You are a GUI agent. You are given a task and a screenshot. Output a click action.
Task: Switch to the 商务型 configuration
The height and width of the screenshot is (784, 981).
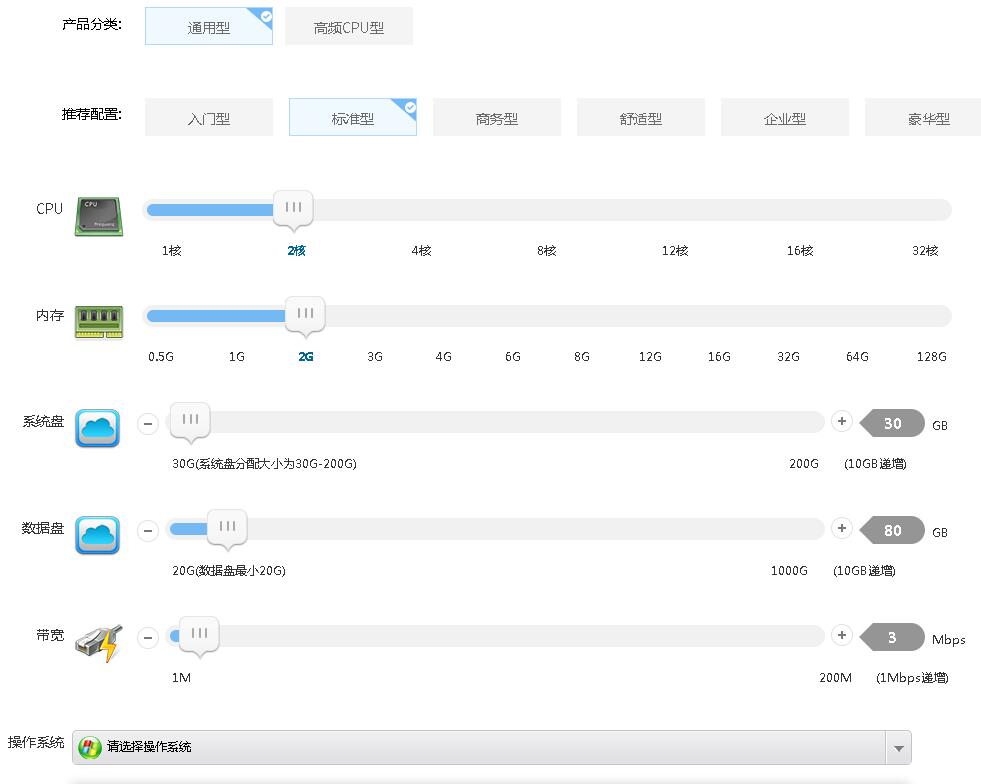[497, 118]
